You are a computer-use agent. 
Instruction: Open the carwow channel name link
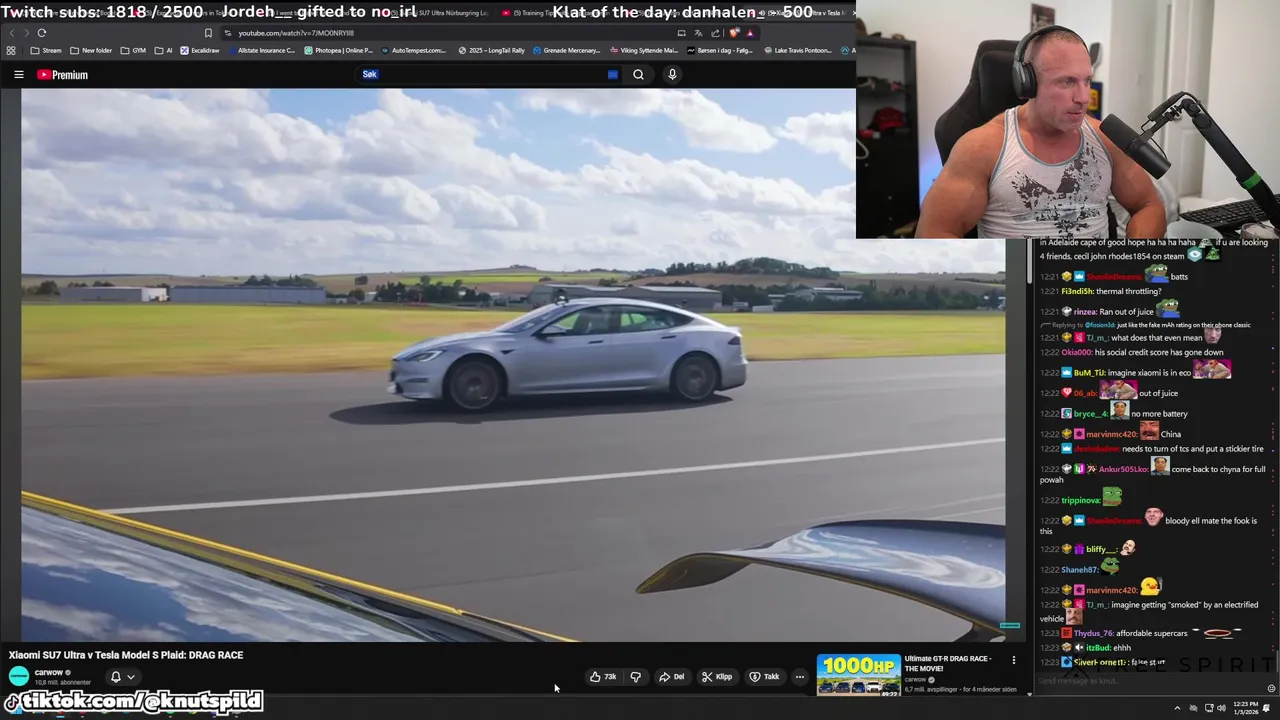tap(49, 672)
